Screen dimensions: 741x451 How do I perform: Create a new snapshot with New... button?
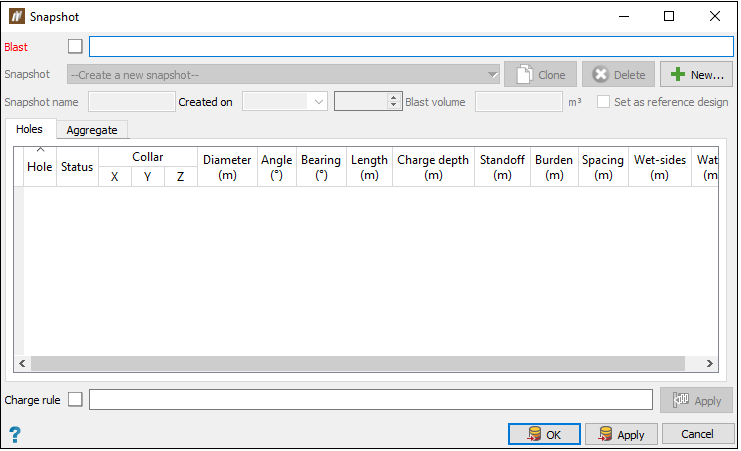click(x=696, y=74)
